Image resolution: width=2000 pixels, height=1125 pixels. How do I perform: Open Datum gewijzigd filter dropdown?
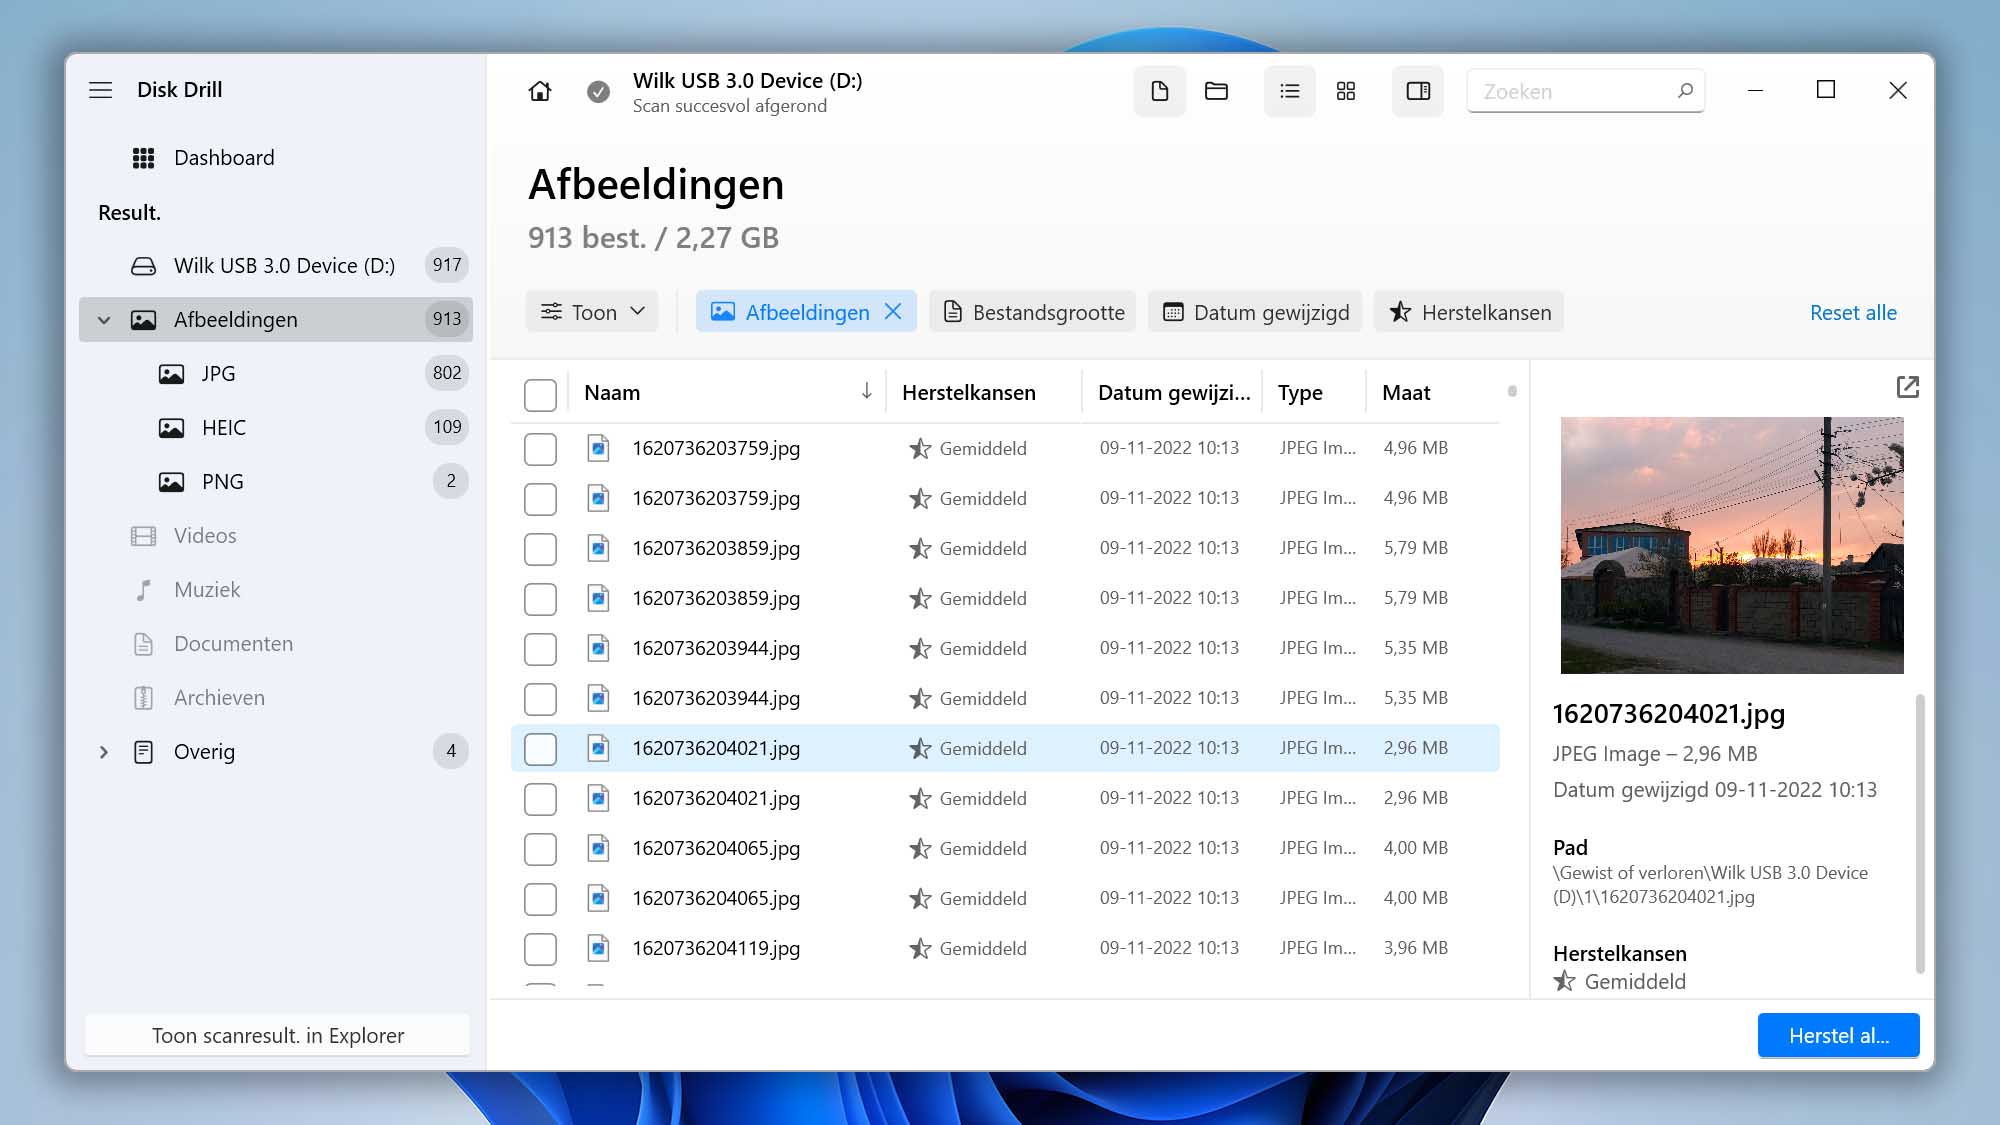point(1255,312)
